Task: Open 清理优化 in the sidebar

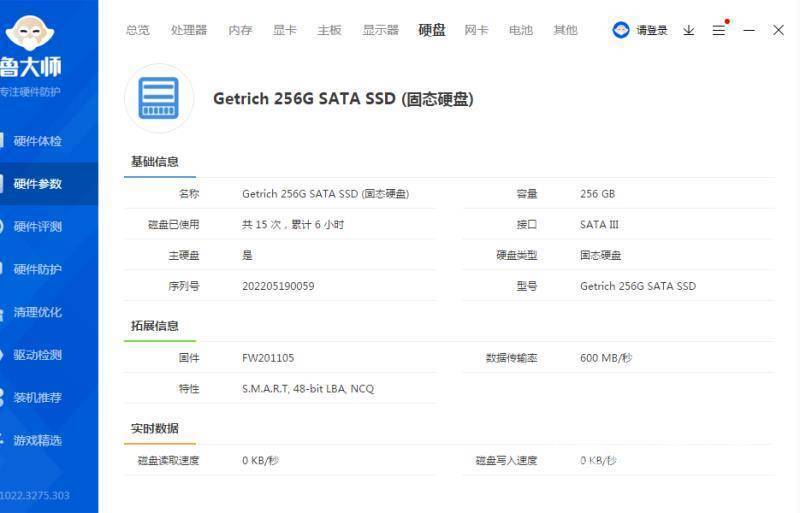Action: tap(49, 312)
